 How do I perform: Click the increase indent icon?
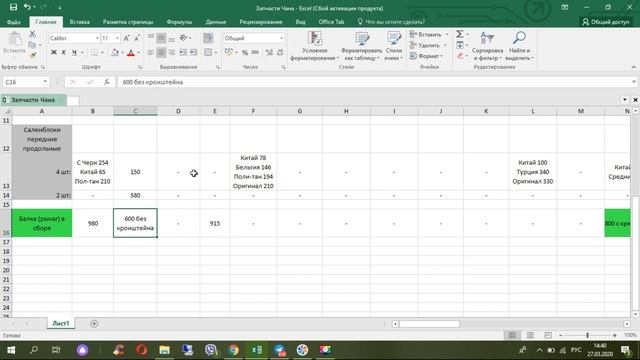[193, 52]
